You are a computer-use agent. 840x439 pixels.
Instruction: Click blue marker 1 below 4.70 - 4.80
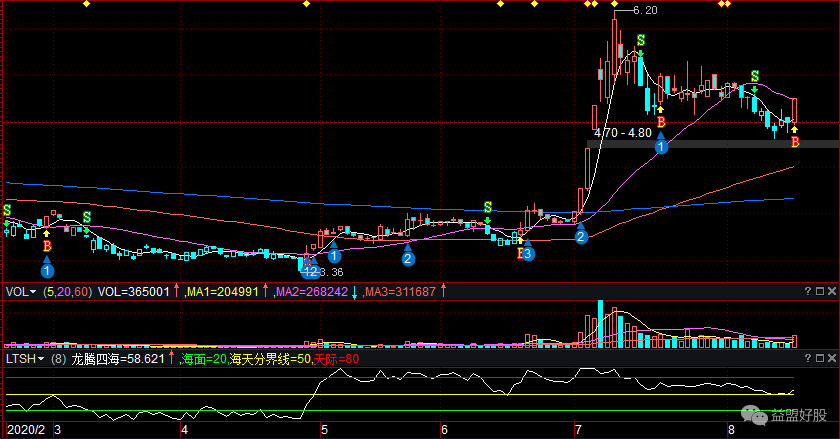[x=660, y=147]
